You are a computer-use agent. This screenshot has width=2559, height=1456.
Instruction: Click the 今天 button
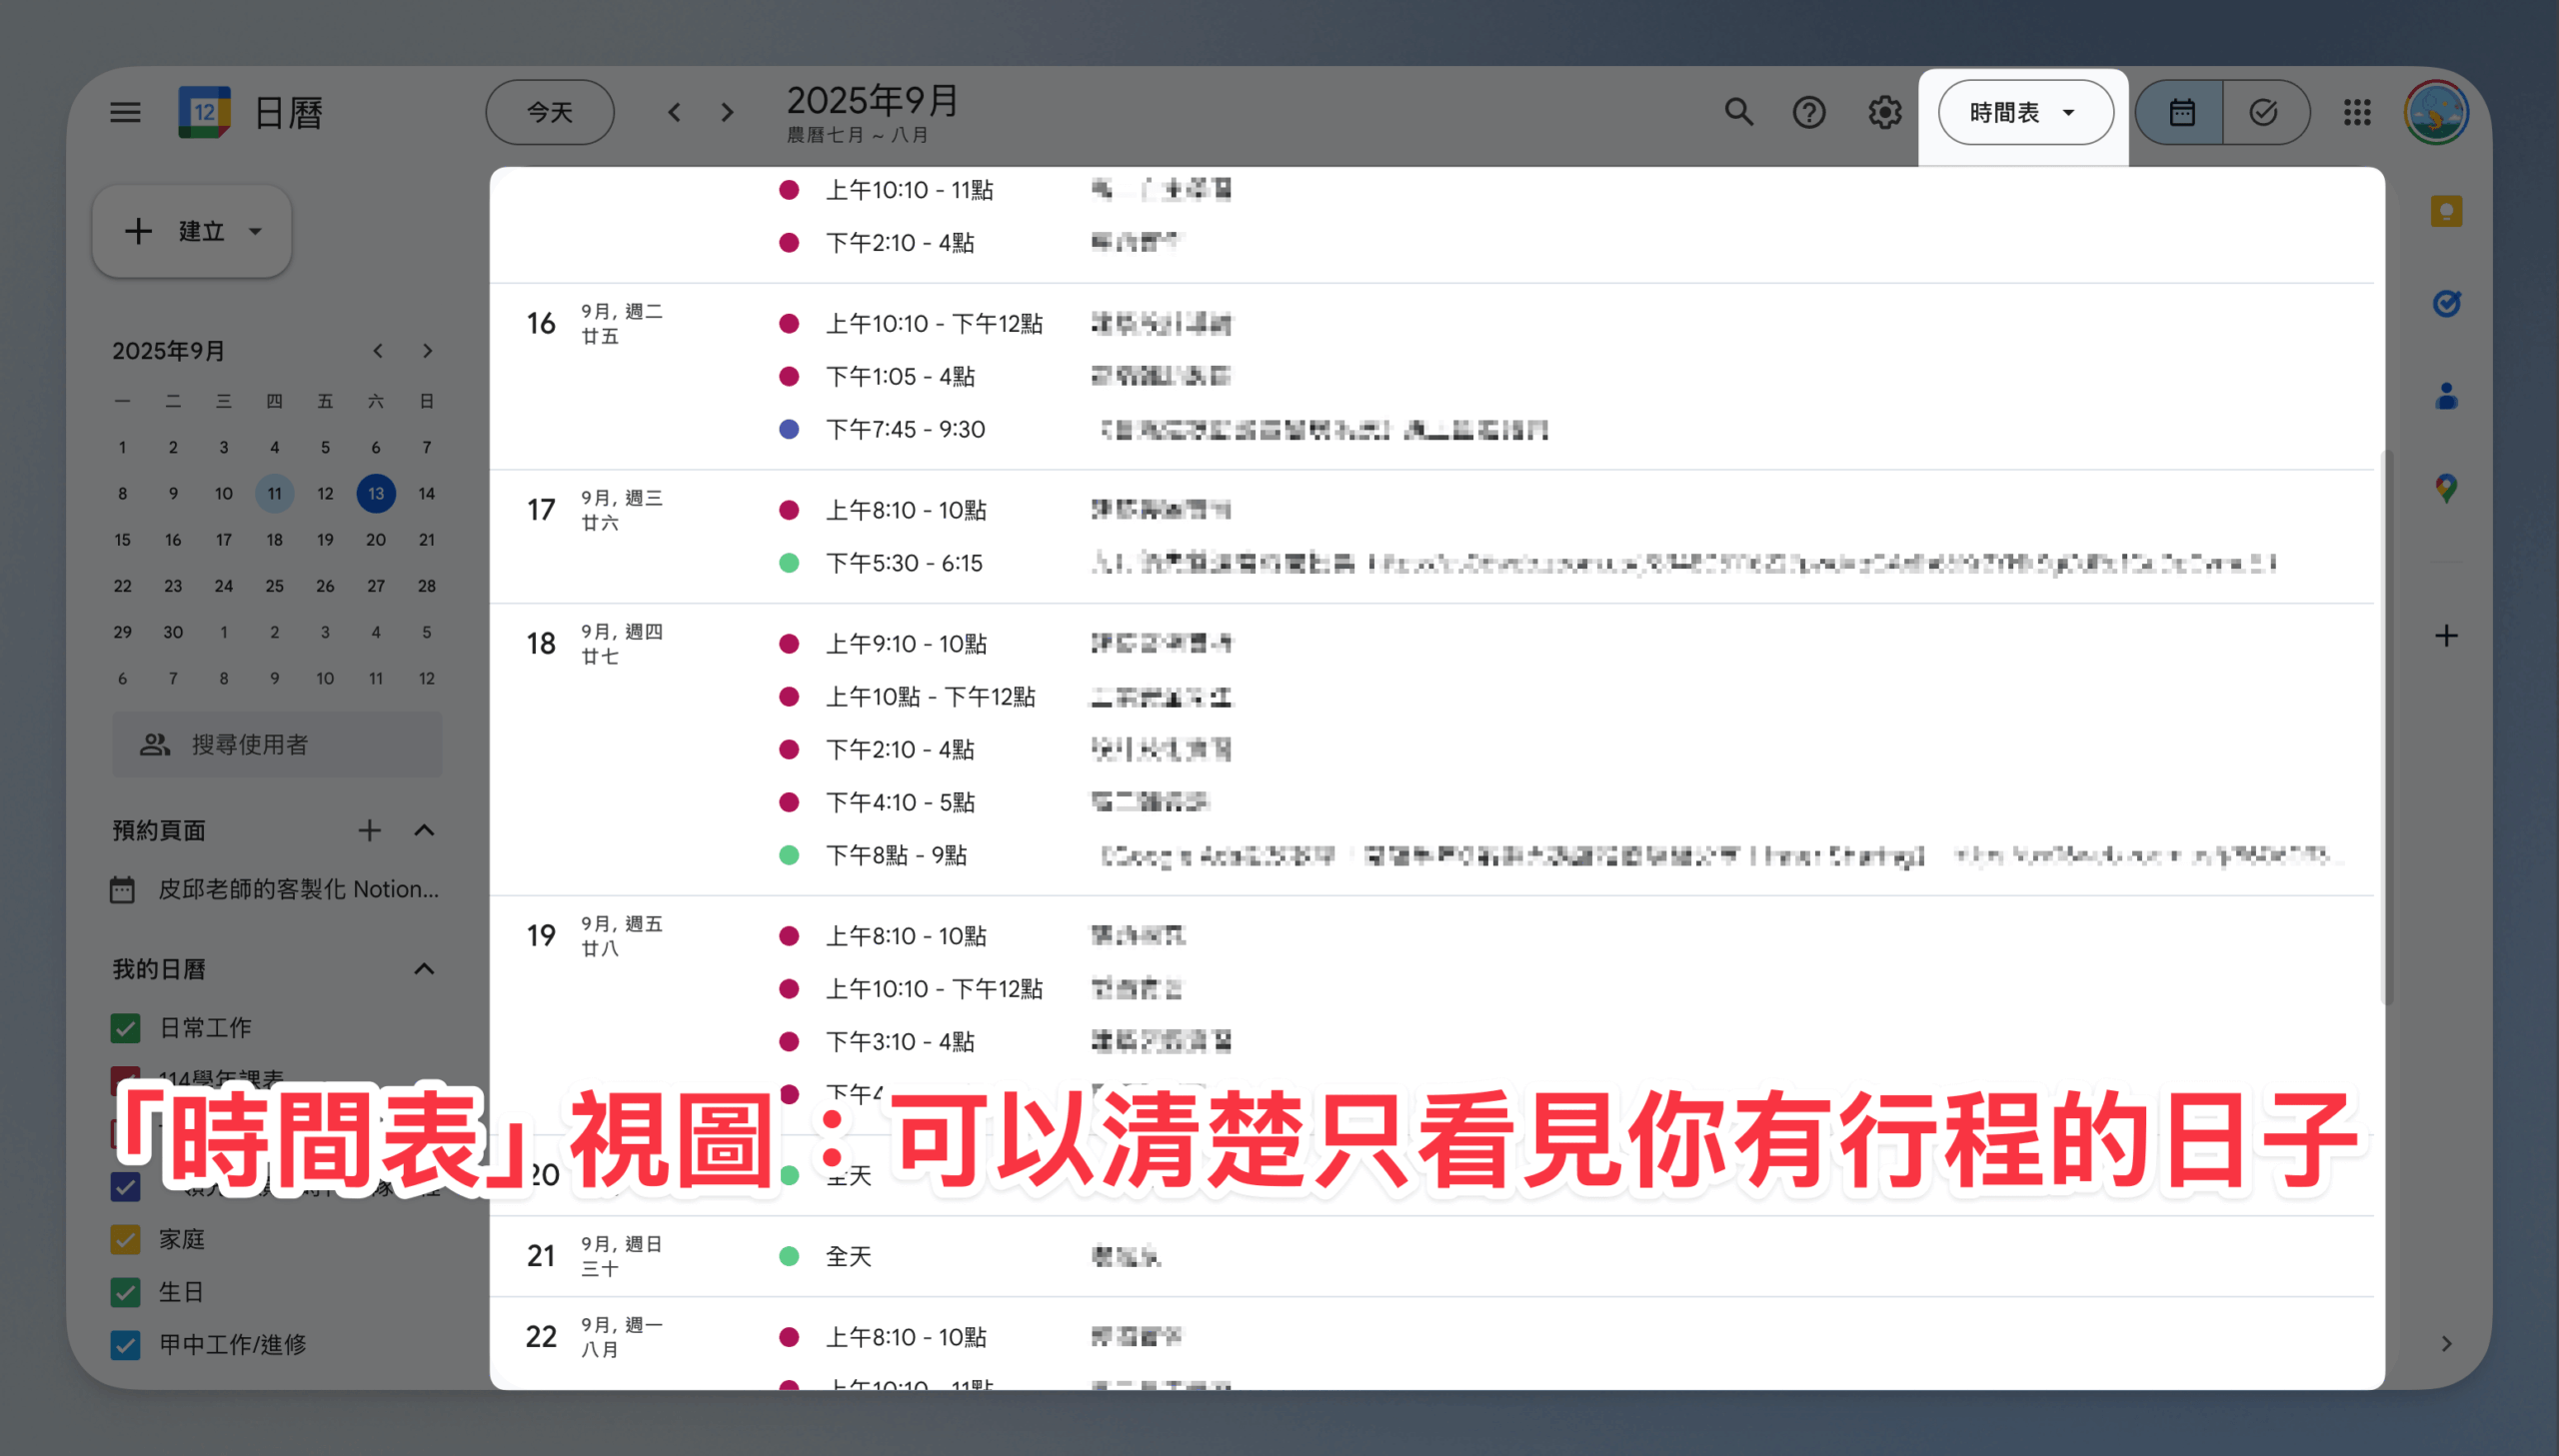pyautogui.click(x=550, y=112)
